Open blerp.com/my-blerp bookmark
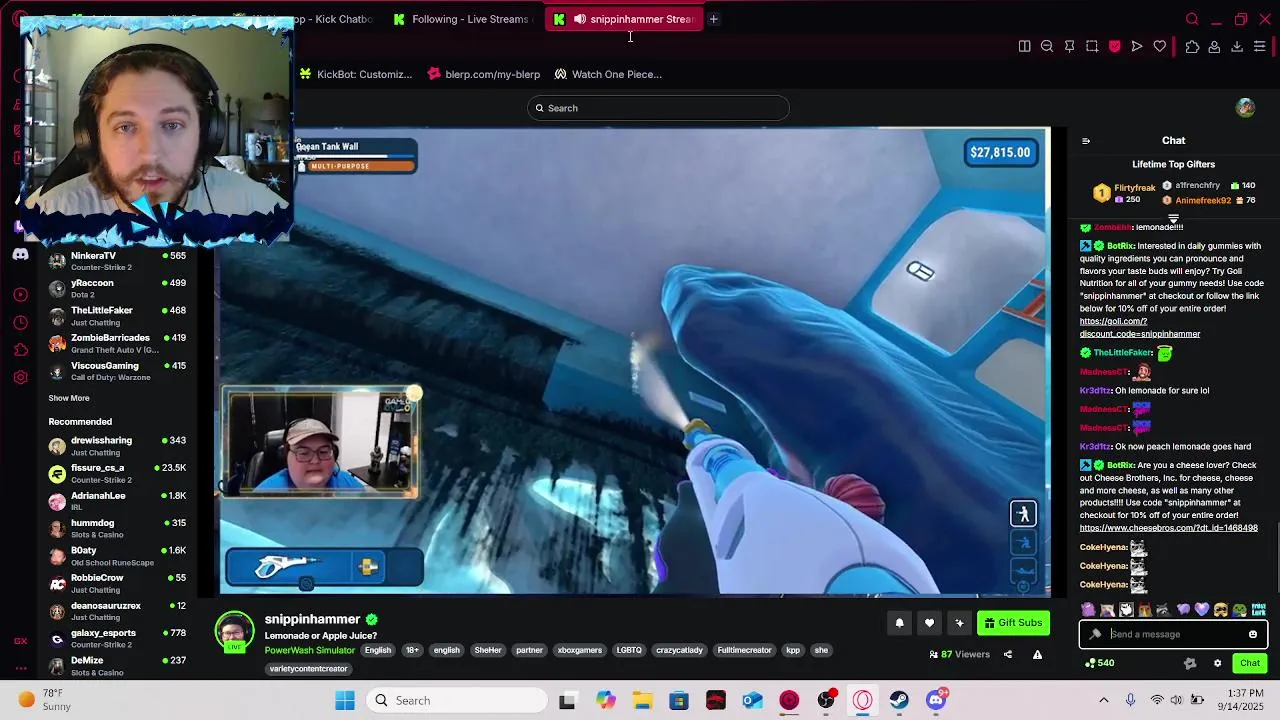The height and width of the screenshot is (720, 1280). pyautogui.click(x=484, y=74)
